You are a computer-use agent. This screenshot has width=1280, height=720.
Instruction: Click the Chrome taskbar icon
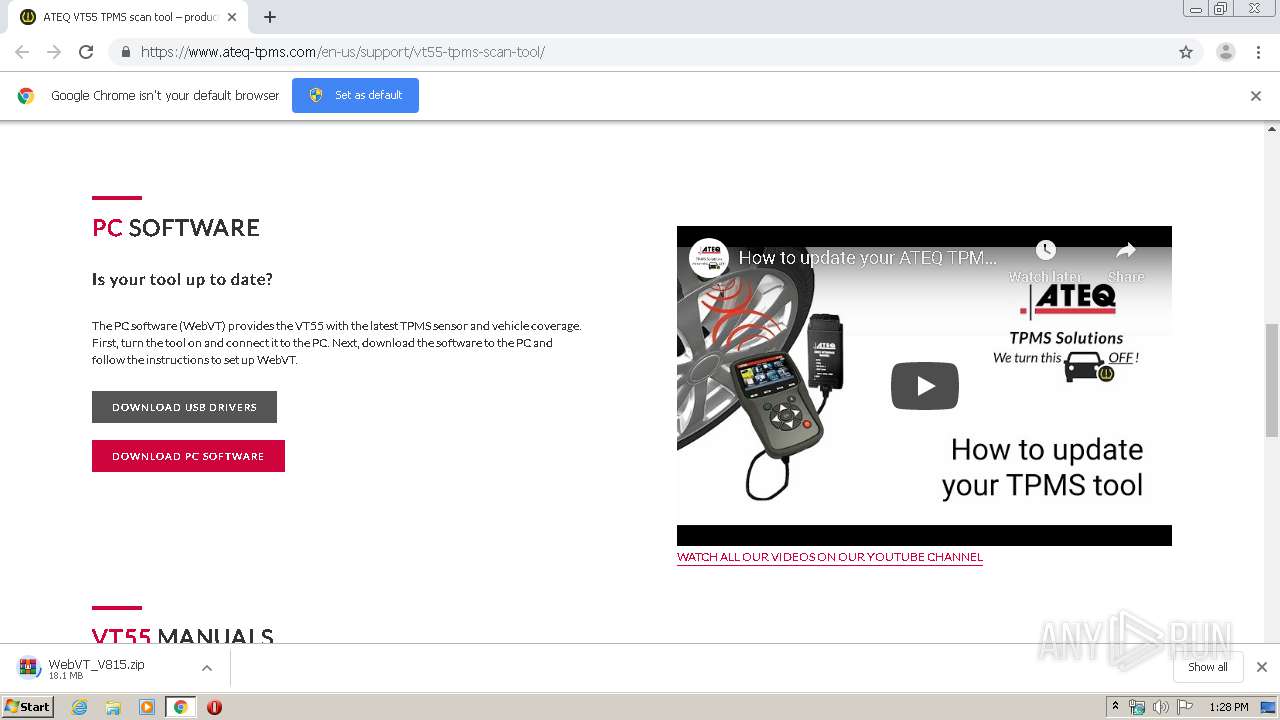pyautogui.click(x=180, y=707)
